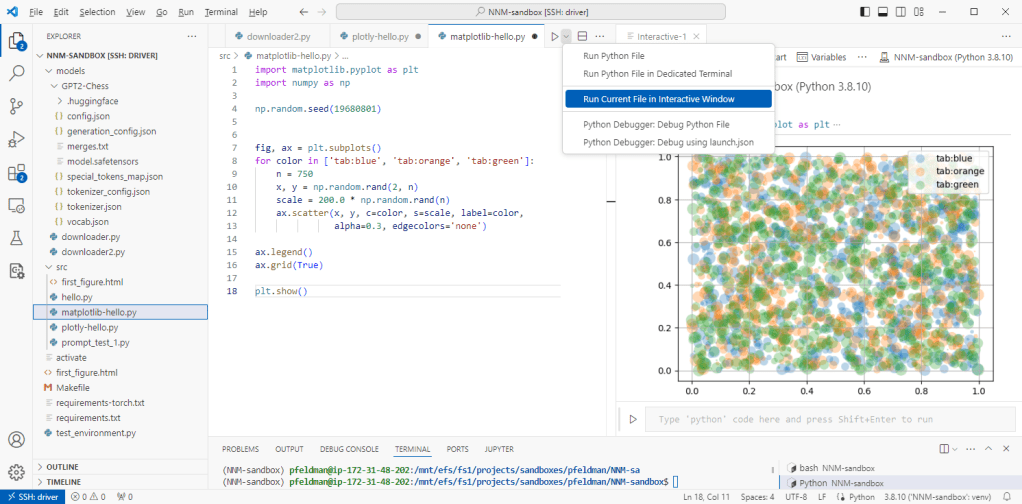Open the Source Control view
The height and width of the screenshot is (504, 1022).
tap(17, 106)
